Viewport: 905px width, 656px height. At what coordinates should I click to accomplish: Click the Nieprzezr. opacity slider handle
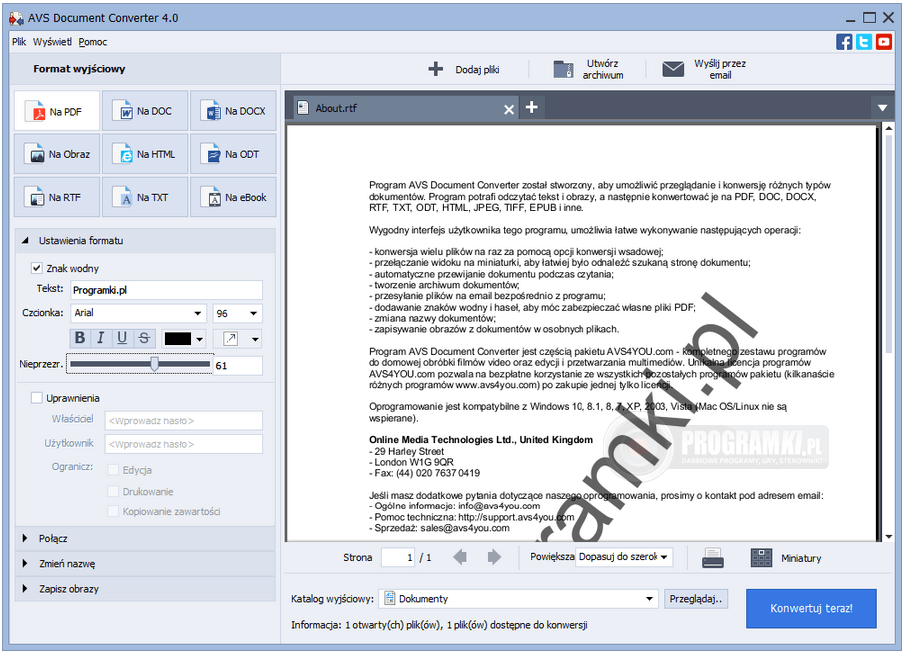154,364
